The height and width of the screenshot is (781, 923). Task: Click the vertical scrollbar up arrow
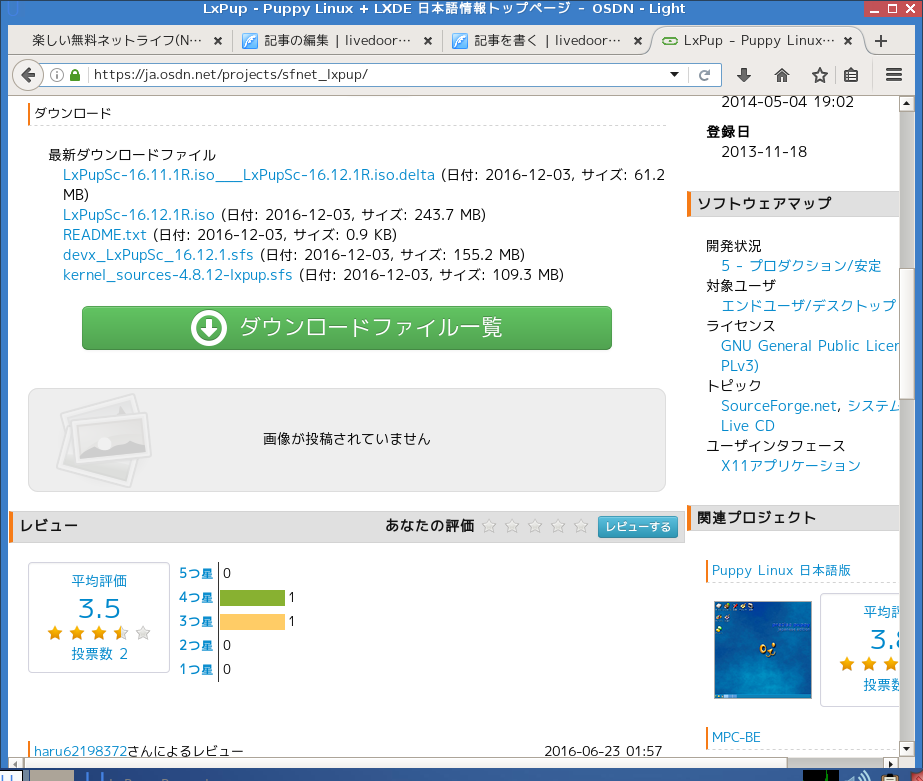[907, 104]
